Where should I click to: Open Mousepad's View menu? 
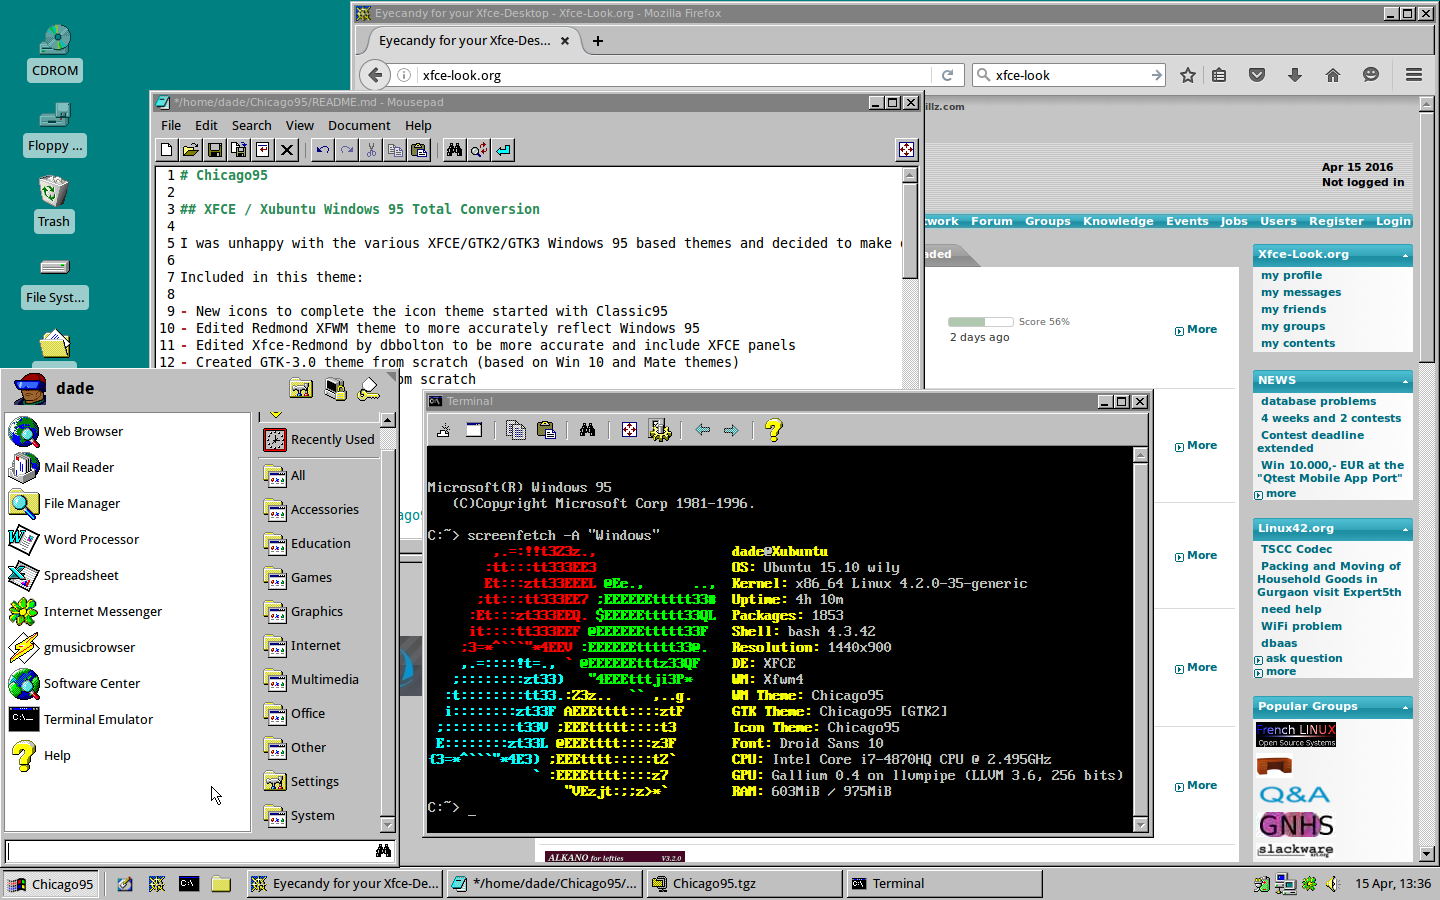tap(300, 125)
